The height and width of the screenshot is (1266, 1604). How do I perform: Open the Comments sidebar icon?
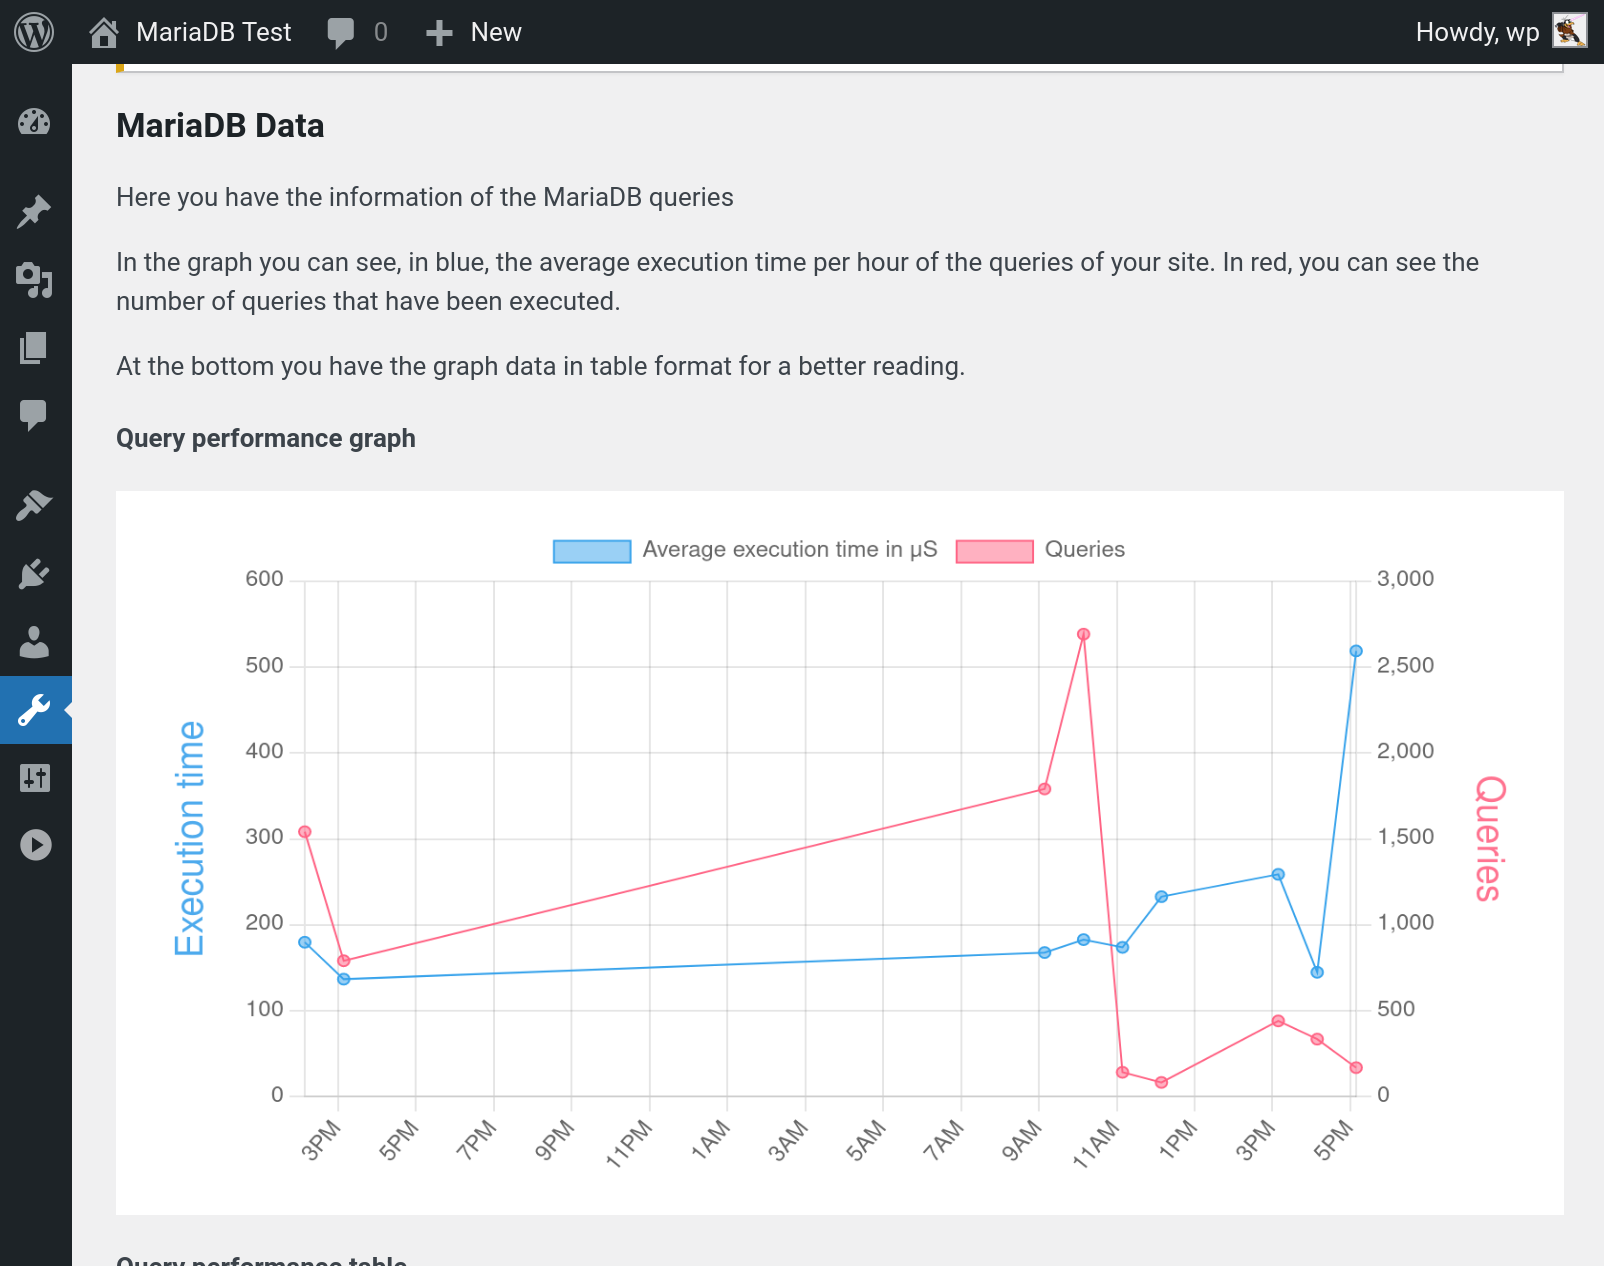pos(34,416)
